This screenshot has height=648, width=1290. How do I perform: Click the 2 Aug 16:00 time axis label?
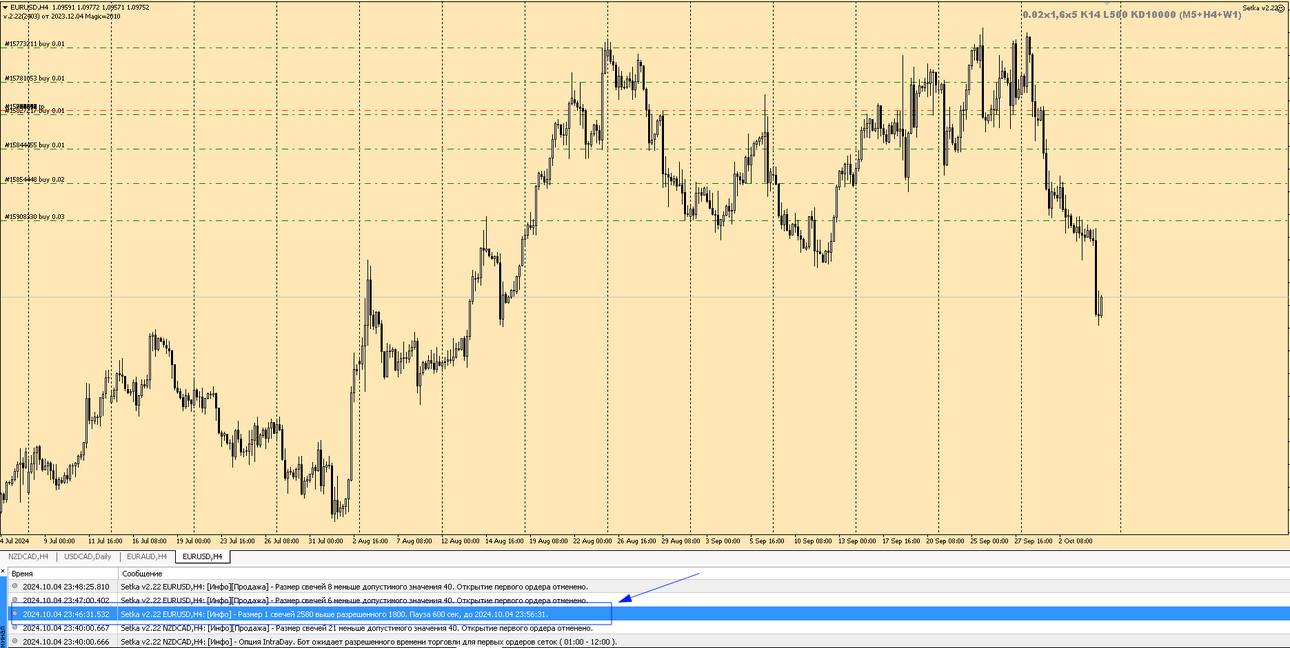tap(370, 540)
